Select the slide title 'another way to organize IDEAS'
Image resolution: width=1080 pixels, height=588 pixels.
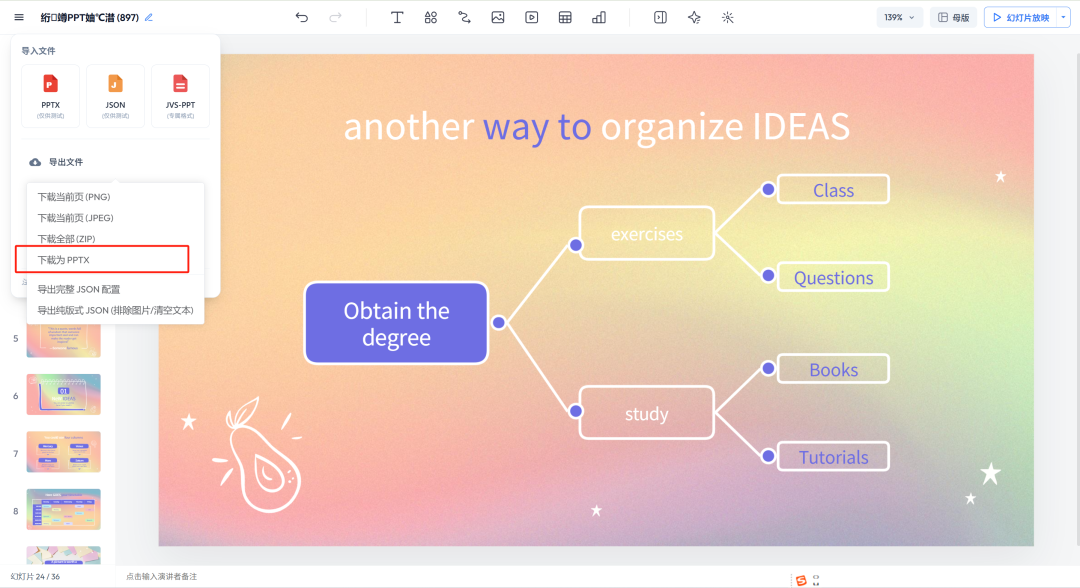(x=596, y=127)
